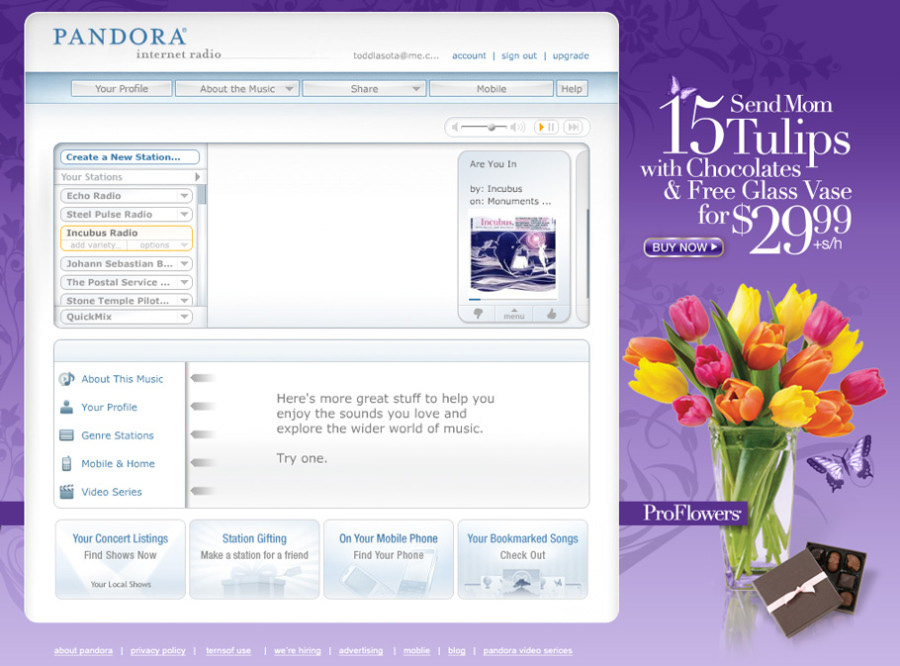Open the Stone Temple Pilot... station dropdown arrow
The image size is (900, 666).
[184, 300]
